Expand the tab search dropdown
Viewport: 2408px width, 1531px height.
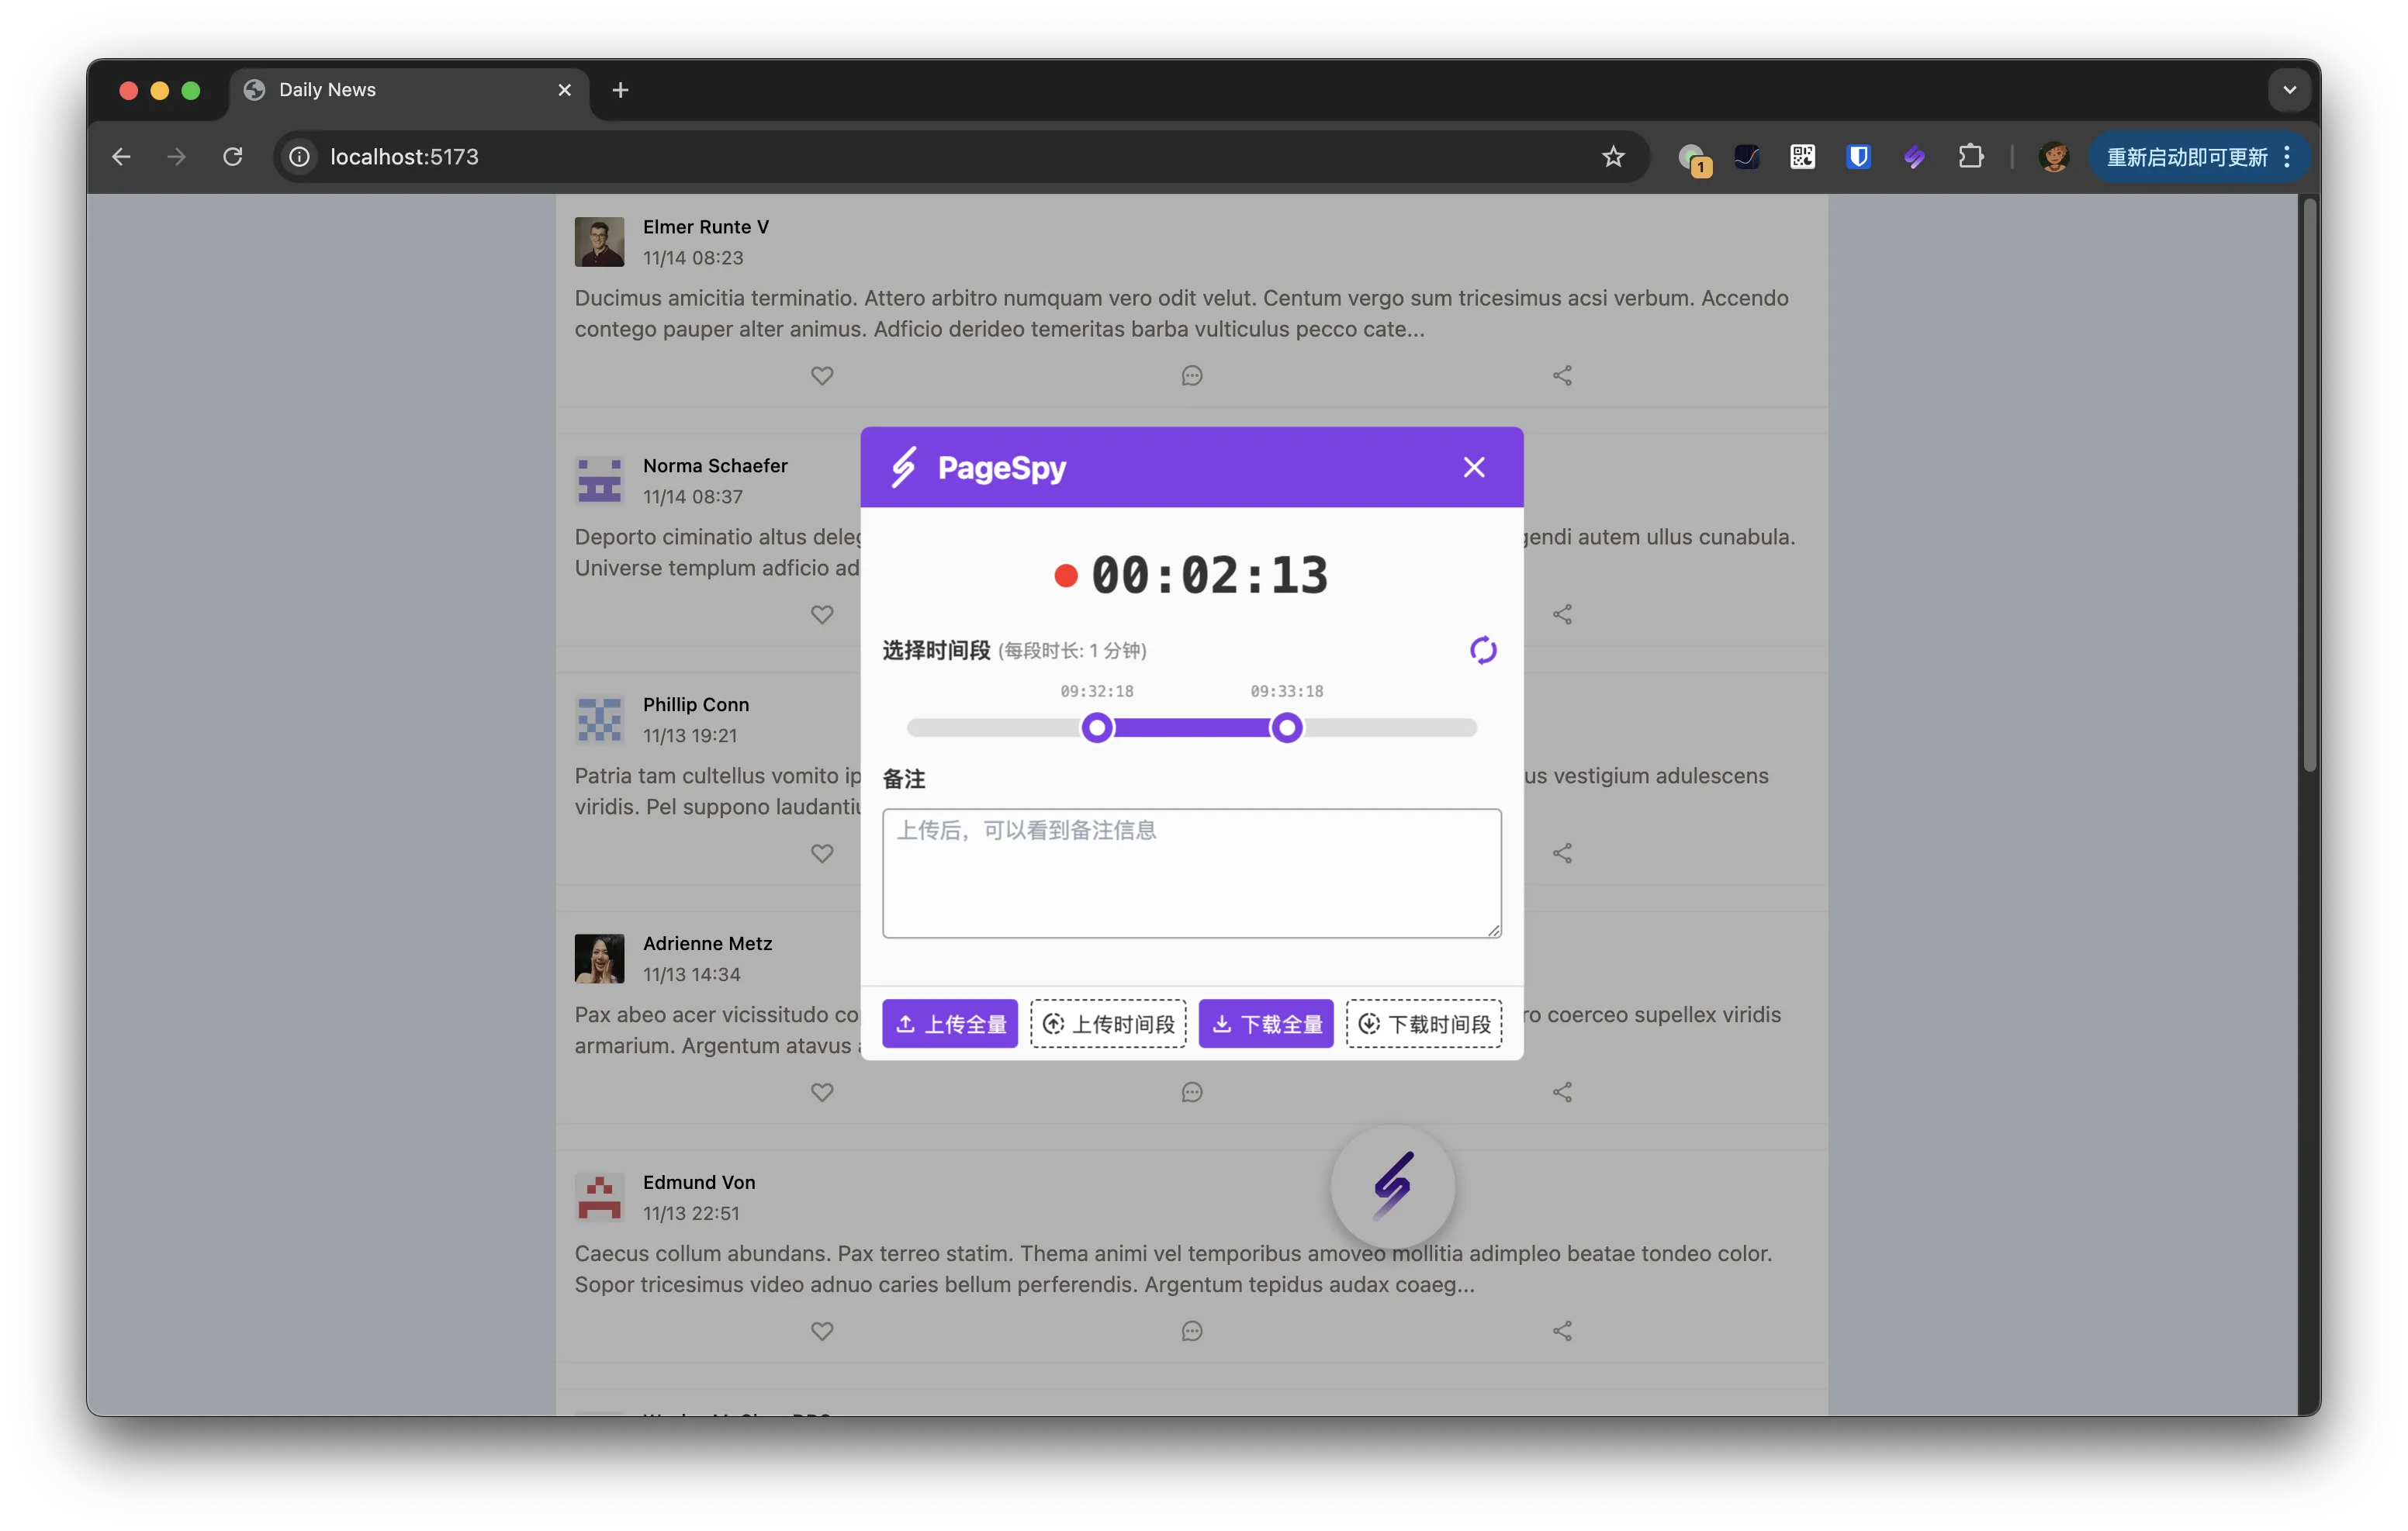point(2289,90)
